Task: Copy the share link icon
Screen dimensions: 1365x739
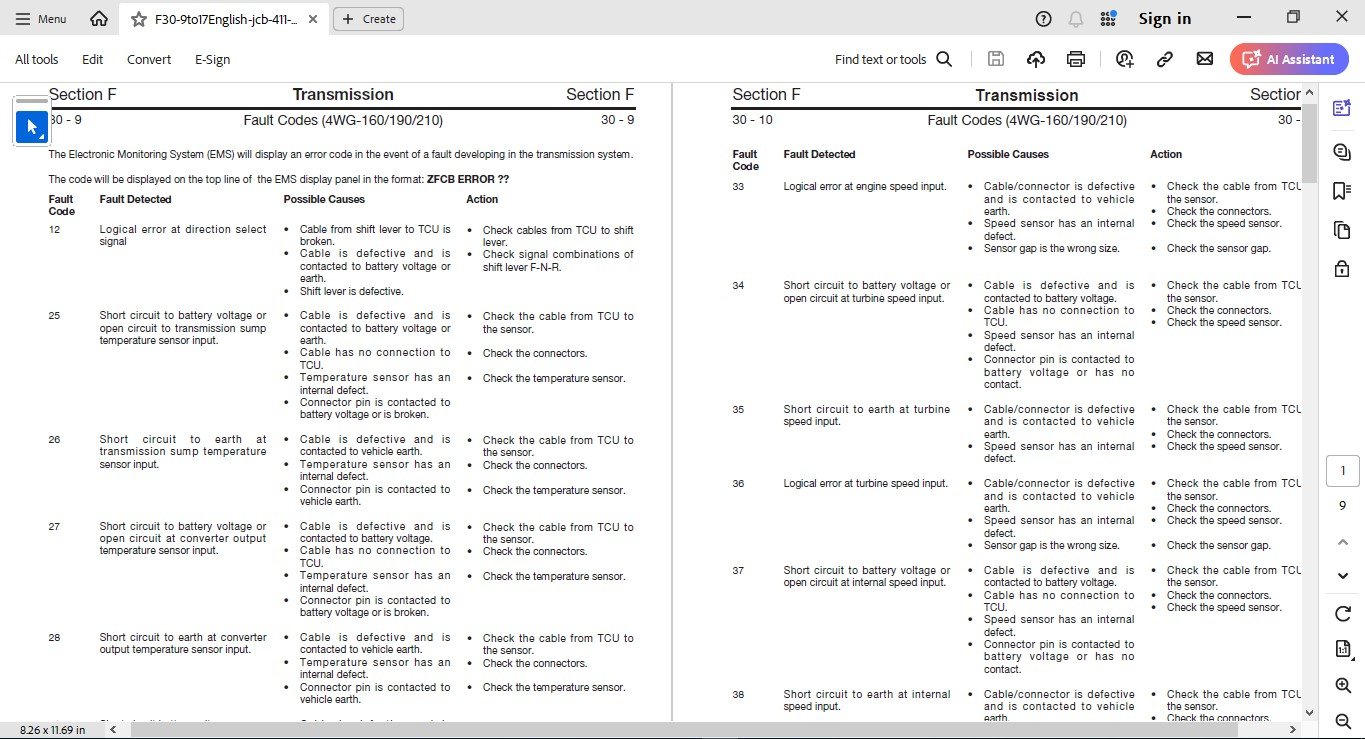Action: pos(1165,59)
